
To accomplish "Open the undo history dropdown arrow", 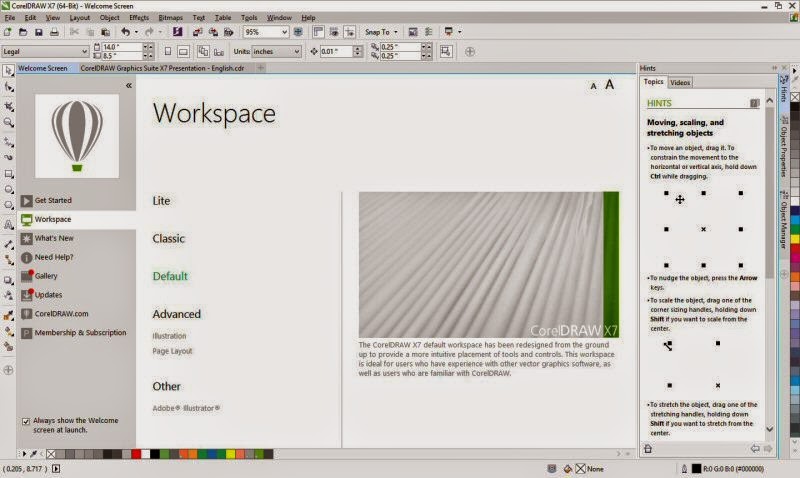I will 136,32.
